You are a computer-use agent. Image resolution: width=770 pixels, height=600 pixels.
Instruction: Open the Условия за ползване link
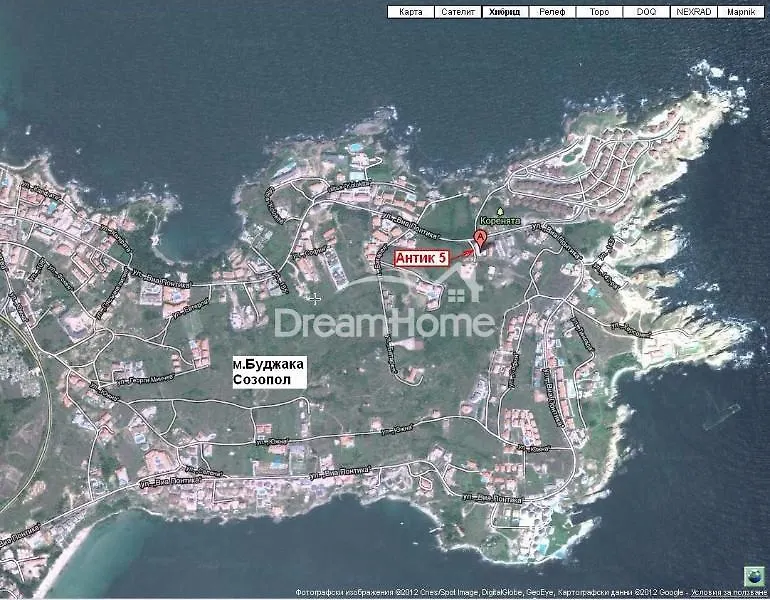[730, 593]
